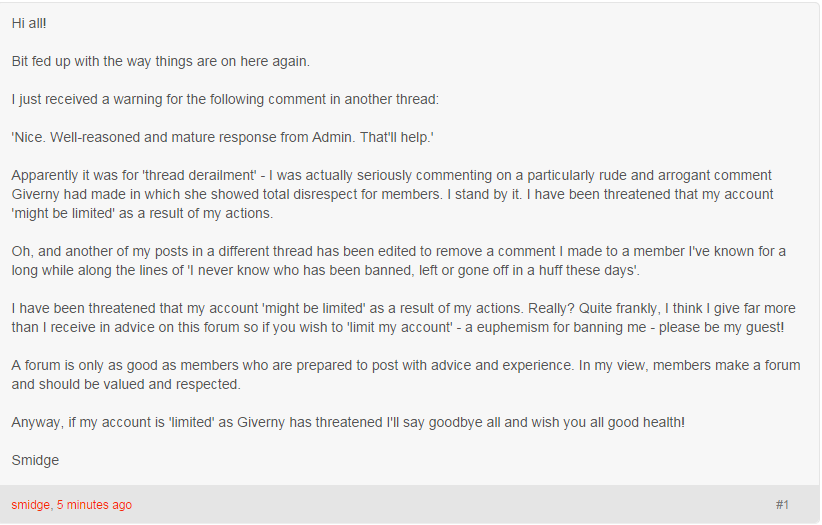
Task: Open smidge's user profile link
Action: tap(30, 505)
